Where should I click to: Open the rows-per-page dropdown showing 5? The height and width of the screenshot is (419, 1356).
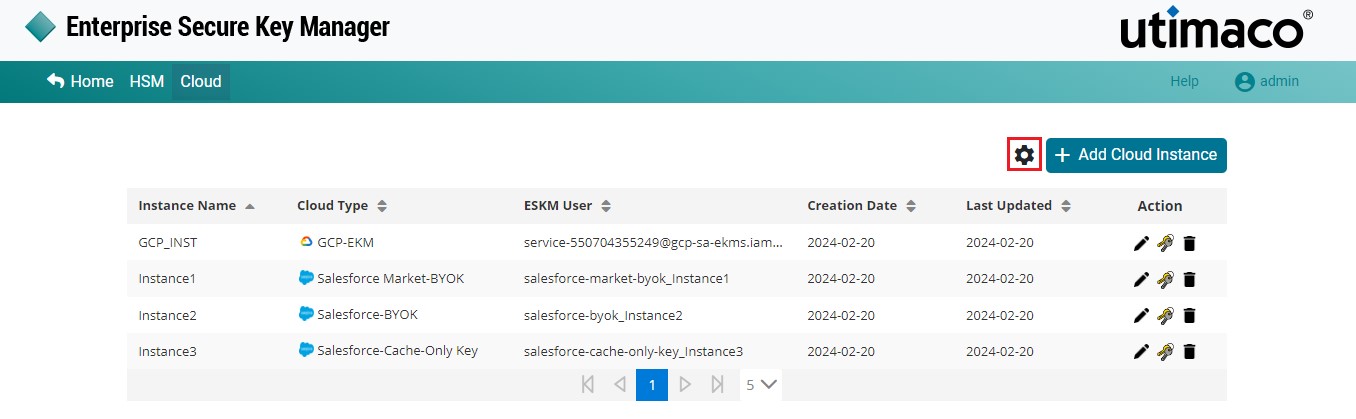pyautogui.click(x=761, y=384)
